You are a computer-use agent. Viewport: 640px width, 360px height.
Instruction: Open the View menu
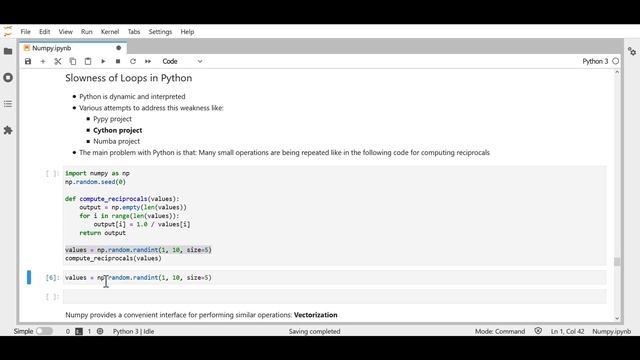click(65, 31)
